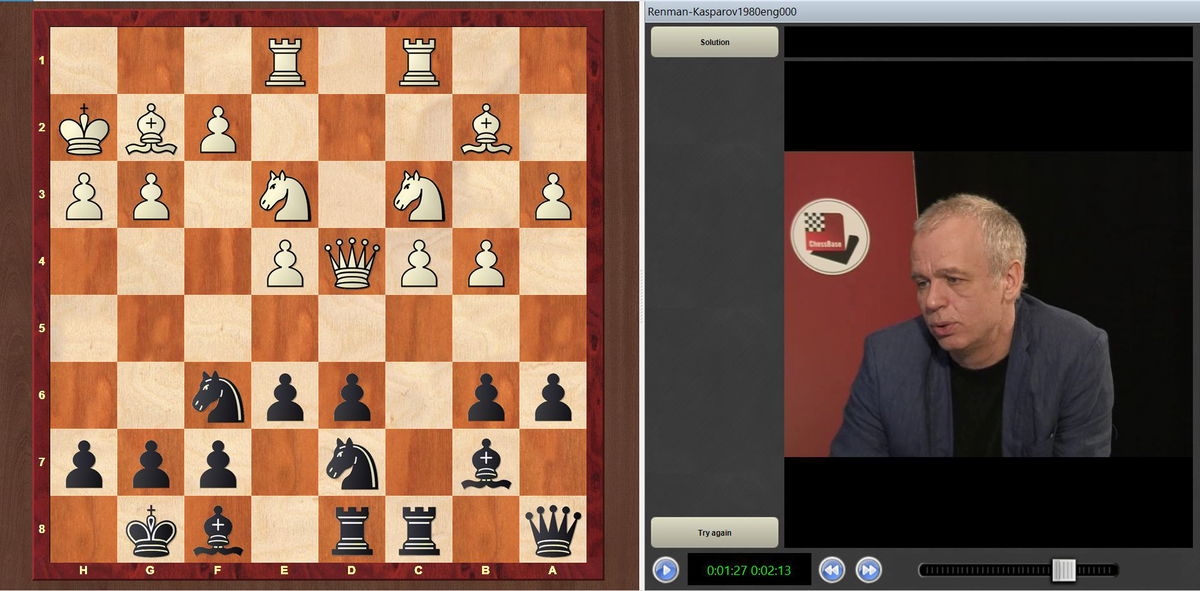Click the presenter video thumbnail
The width and height of the screenshot is (1200, 591).
point(991,304)
